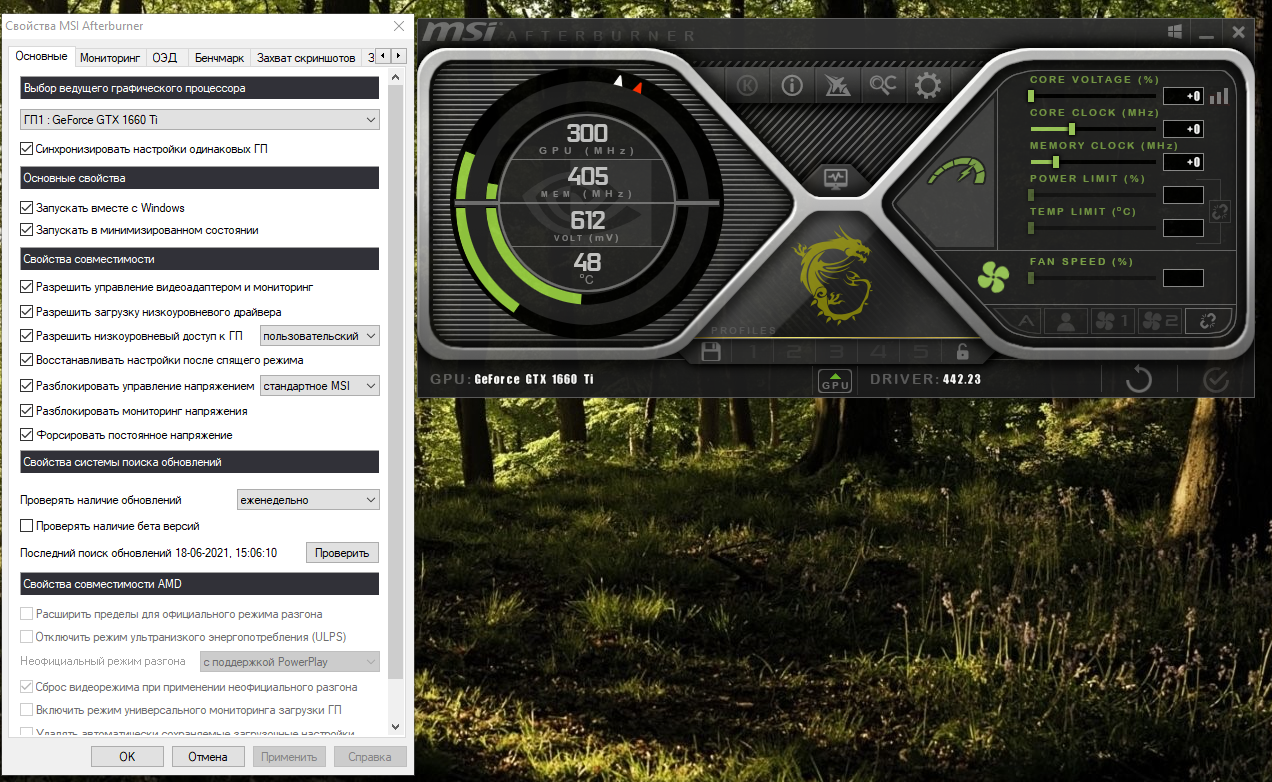Click the green speedometer overclock icon
Viewport: 1272px width, 782px height.
point(956,171)
